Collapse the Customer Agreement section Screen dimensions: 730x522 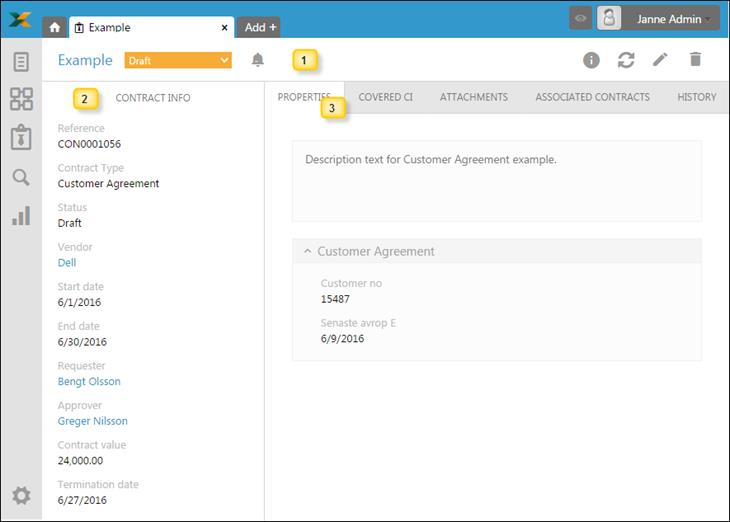[x=308, y=252]
